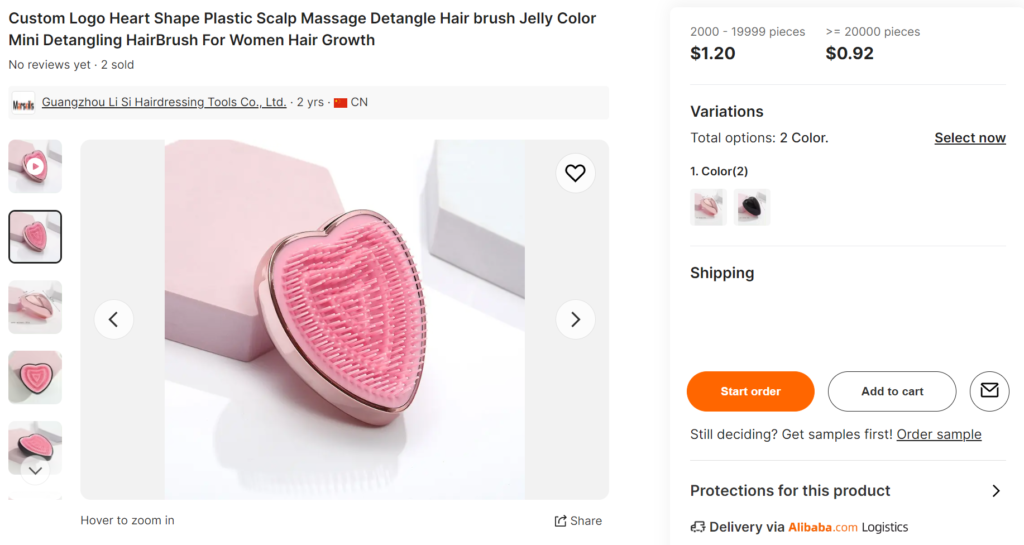Image resolution: width=1024 pixels, height=545 pixels.
Task: Select the third product thumbnail image
Action: pos(35,307)
